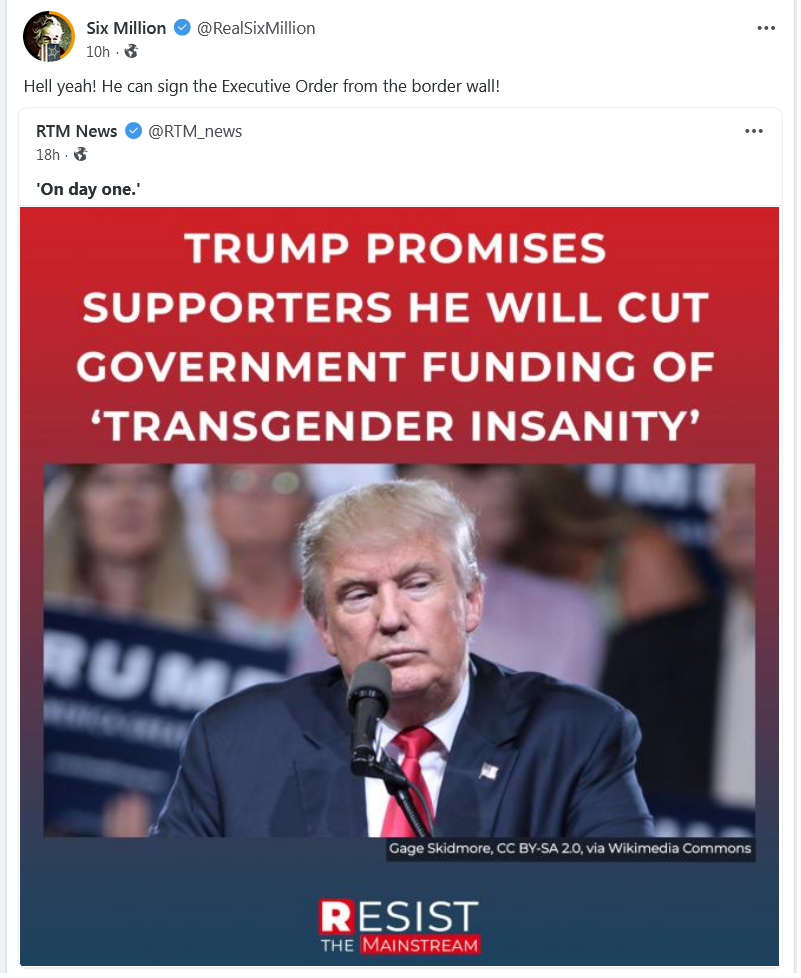This screenshot has height=978, width=801.
Task: Click the RTM News display name
Action: 77,132
